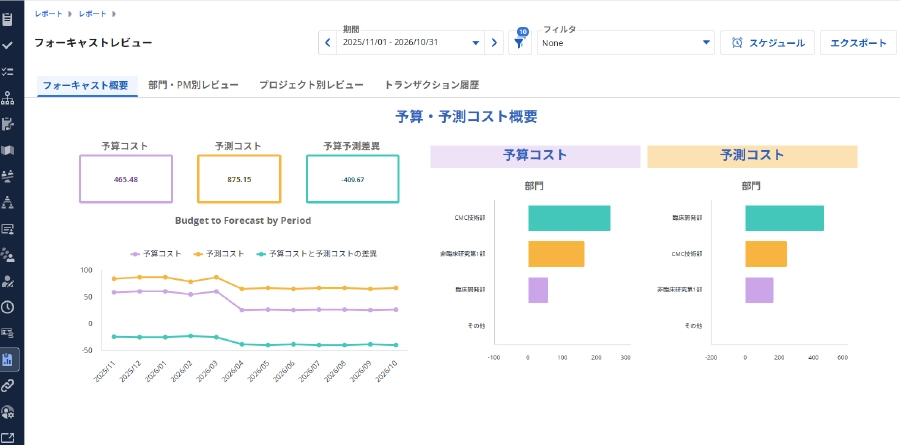Open the filter funnel icon with badge

pyautogui.click(x=520, y=43)
